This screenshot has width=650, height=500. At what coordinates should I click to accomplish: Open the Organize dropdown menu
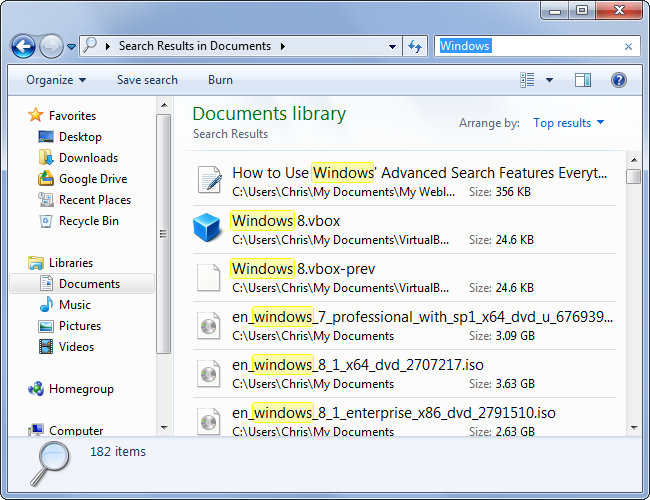(56, 80)
